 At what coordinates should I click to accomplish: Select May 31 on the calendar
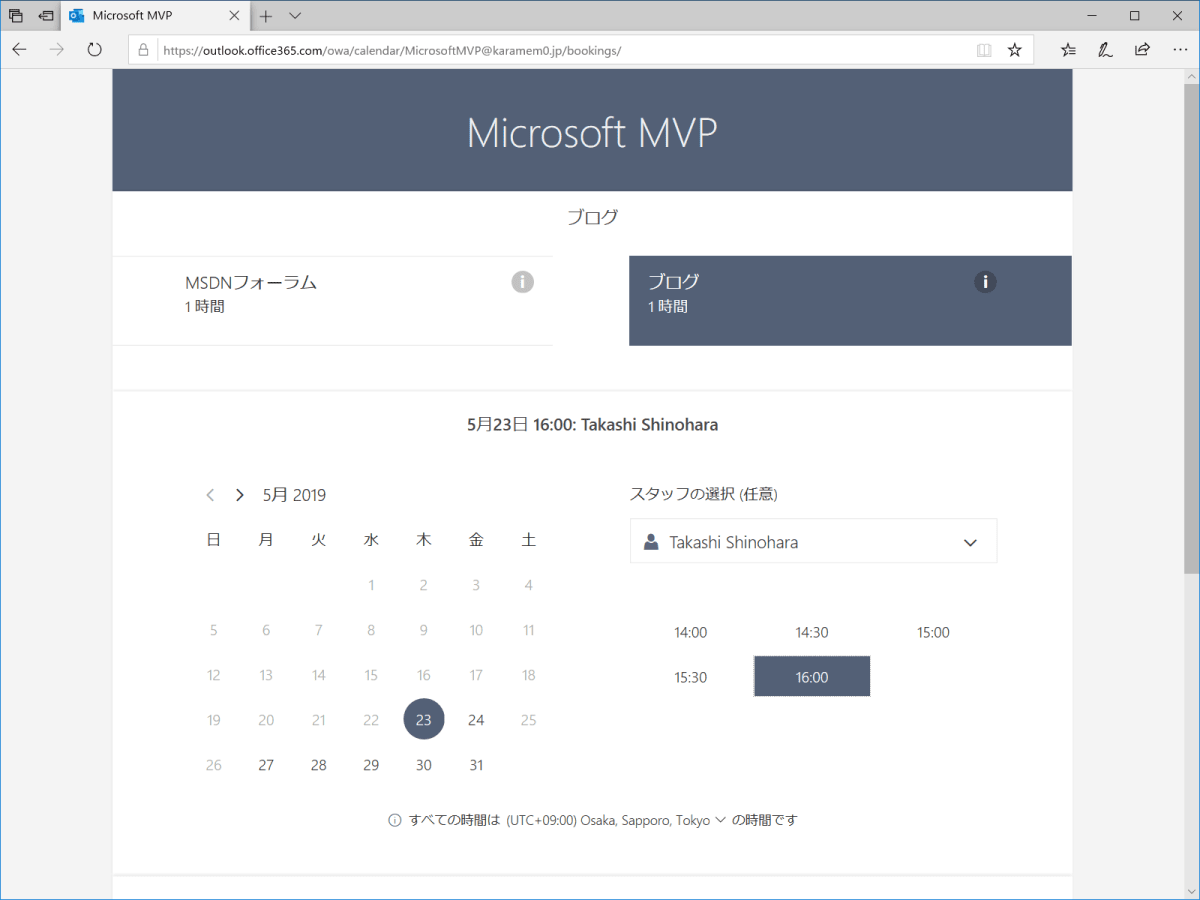click(x=476, y=764)
